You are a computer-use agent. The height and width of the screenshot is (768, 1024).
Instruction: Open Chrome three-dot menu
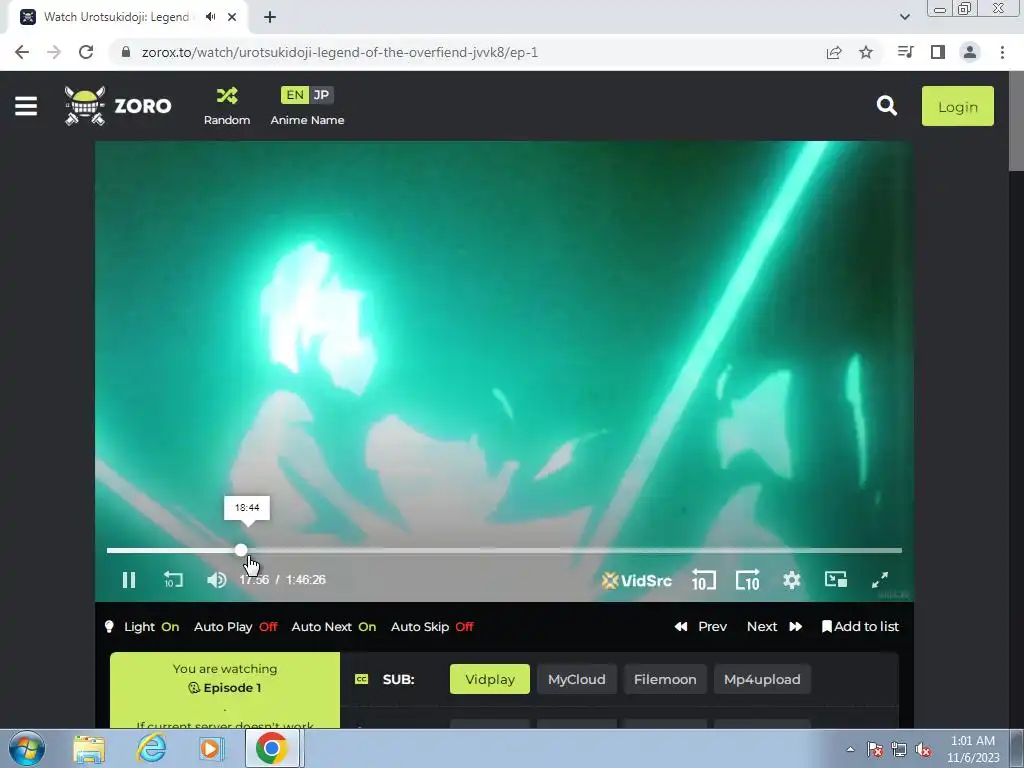(x=1002, y=52)
